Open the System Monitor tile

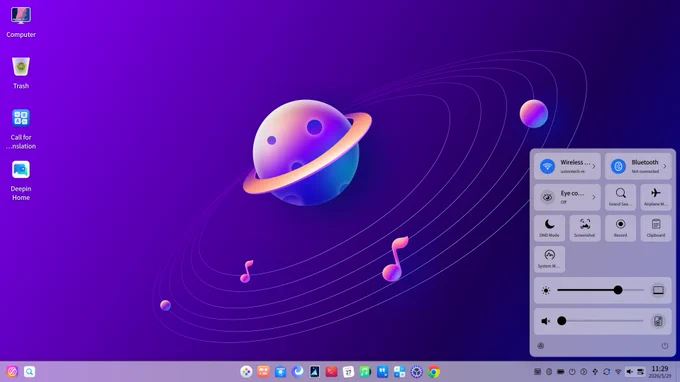point(549,259)
